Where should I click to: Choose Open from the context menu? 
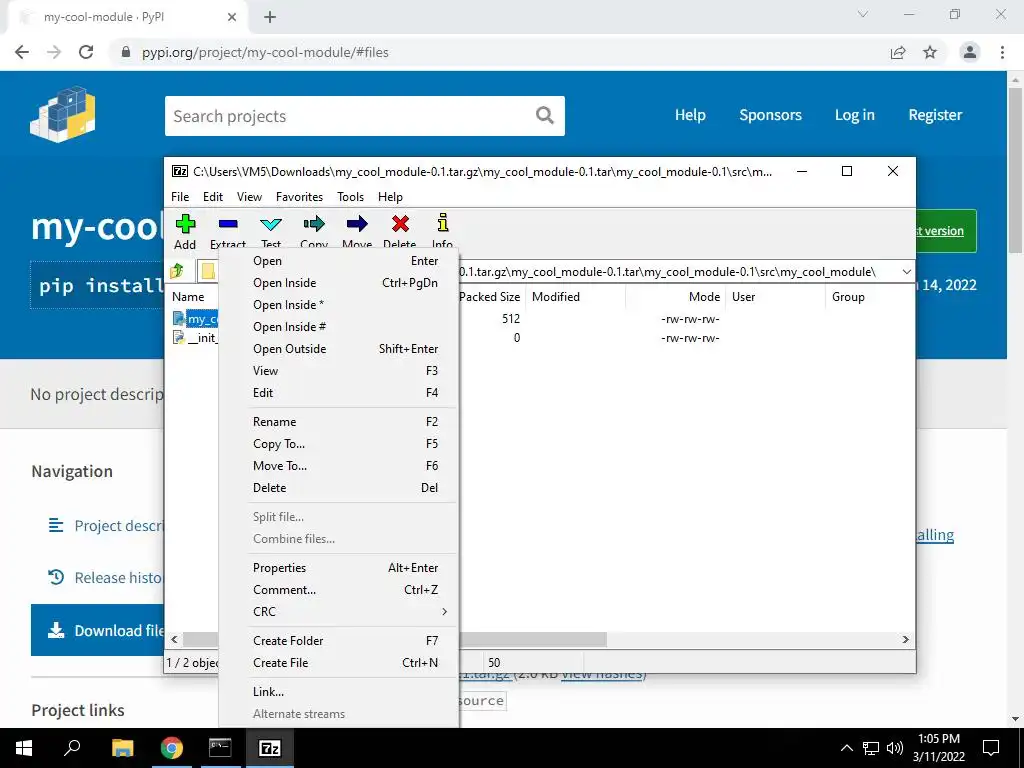point(339,261)
